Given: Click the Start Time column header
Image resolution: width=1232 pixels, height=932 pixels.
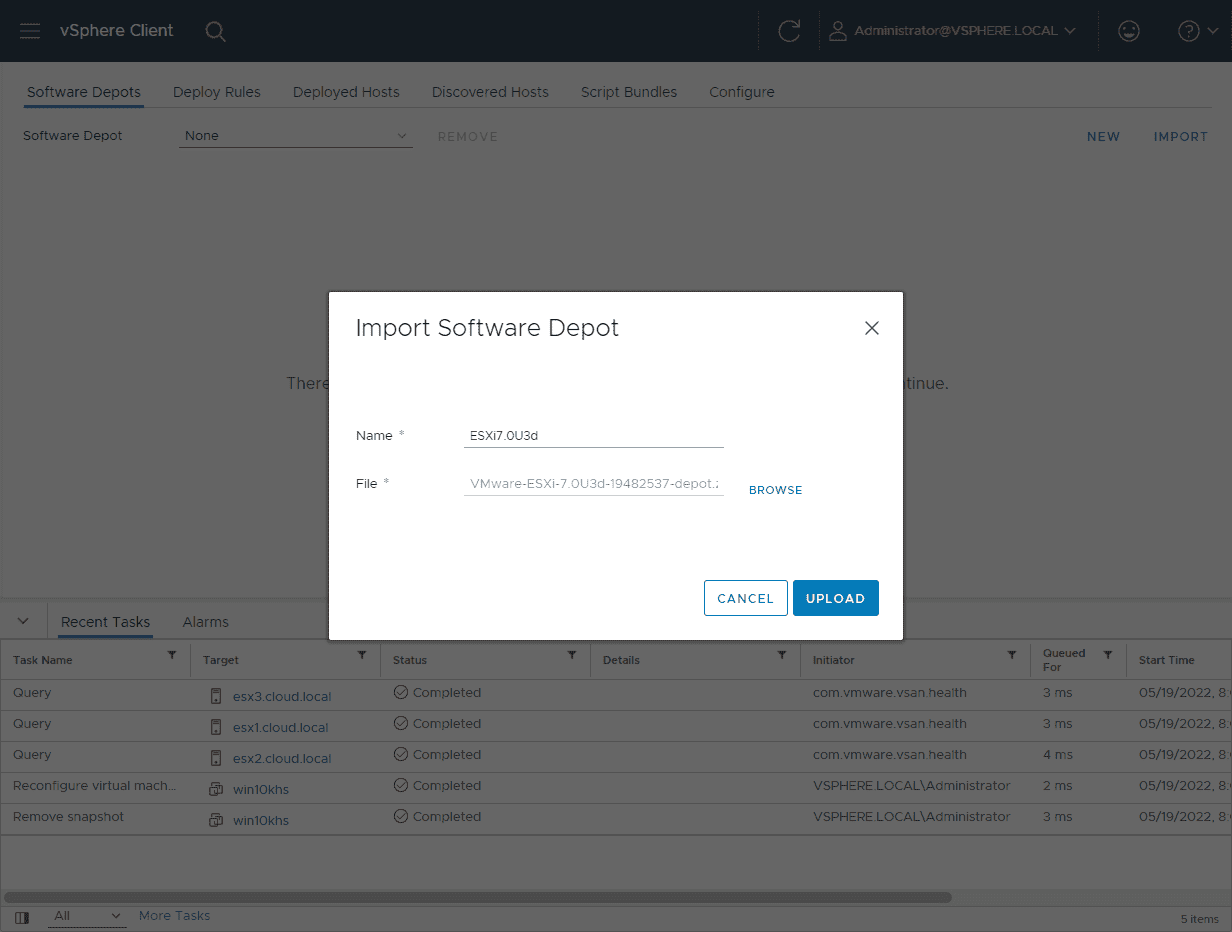Looking at the screenshot, I should point(1167,660).
